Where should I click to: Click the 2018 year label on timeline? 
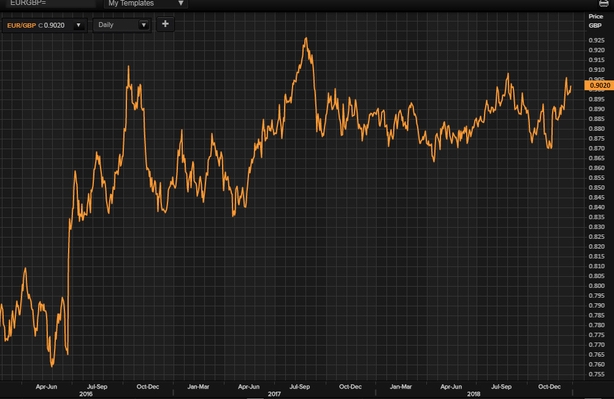(x=473, y=394)
